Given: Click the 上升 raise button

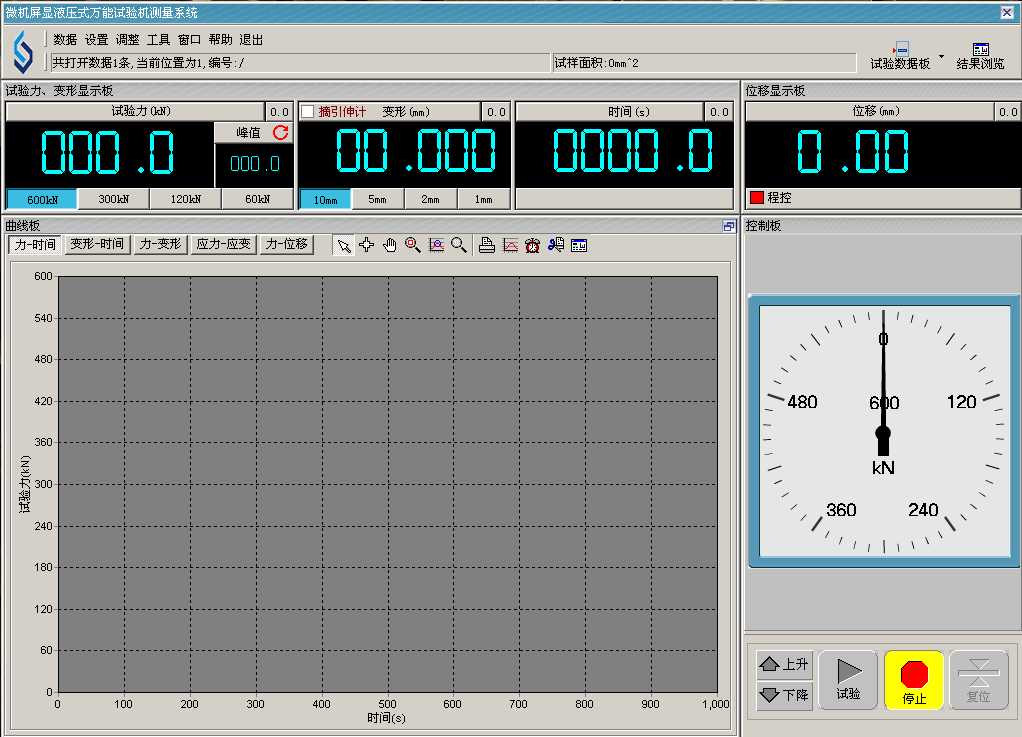Looking at the screenshot, I should [785, 664].
